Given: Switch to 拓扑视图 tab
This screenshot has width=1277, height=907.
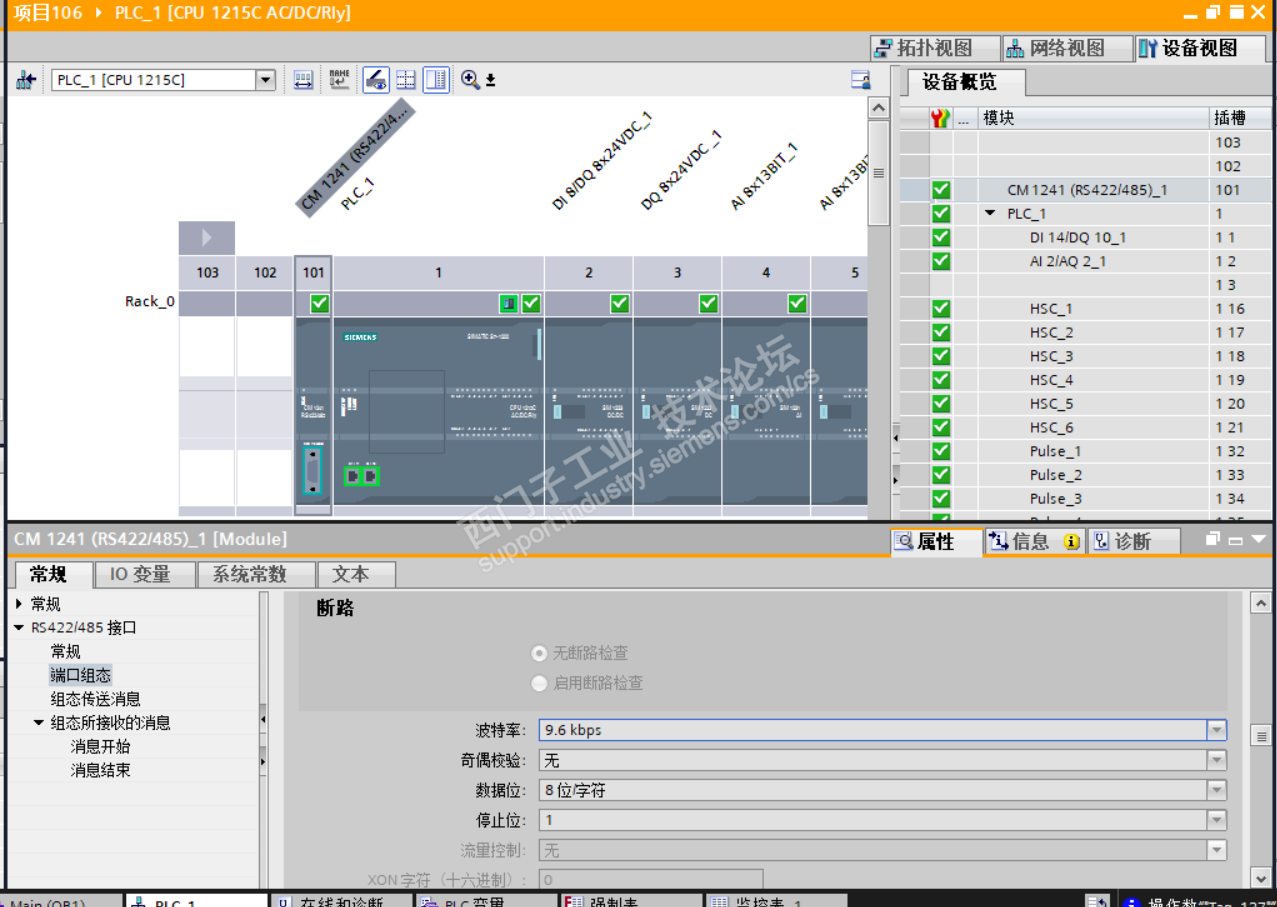Looking at the screenshot, I should [x=934, y=48].
